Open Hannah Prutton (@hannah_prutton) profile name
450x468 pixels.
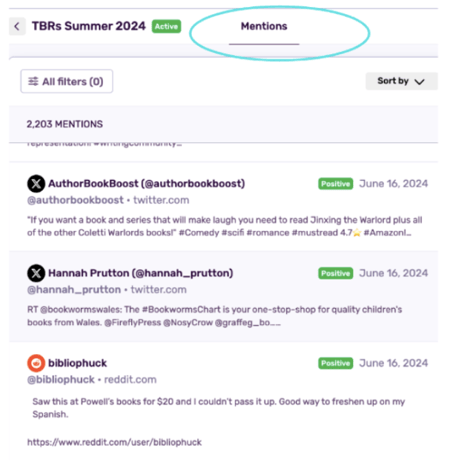point(141,273)
